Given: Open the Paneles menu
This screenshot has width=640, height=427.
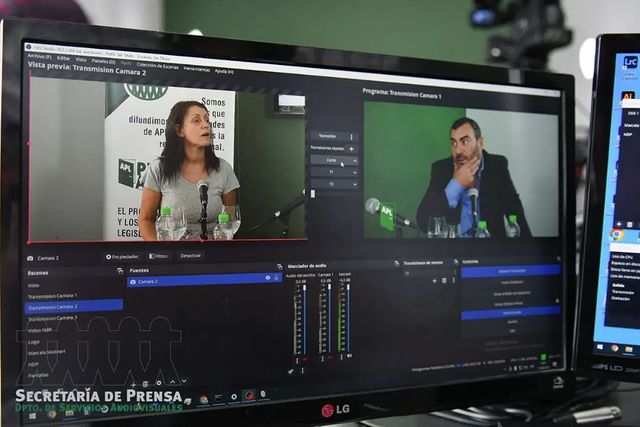Looking at the screenshot, I should (x=103, y=61).
